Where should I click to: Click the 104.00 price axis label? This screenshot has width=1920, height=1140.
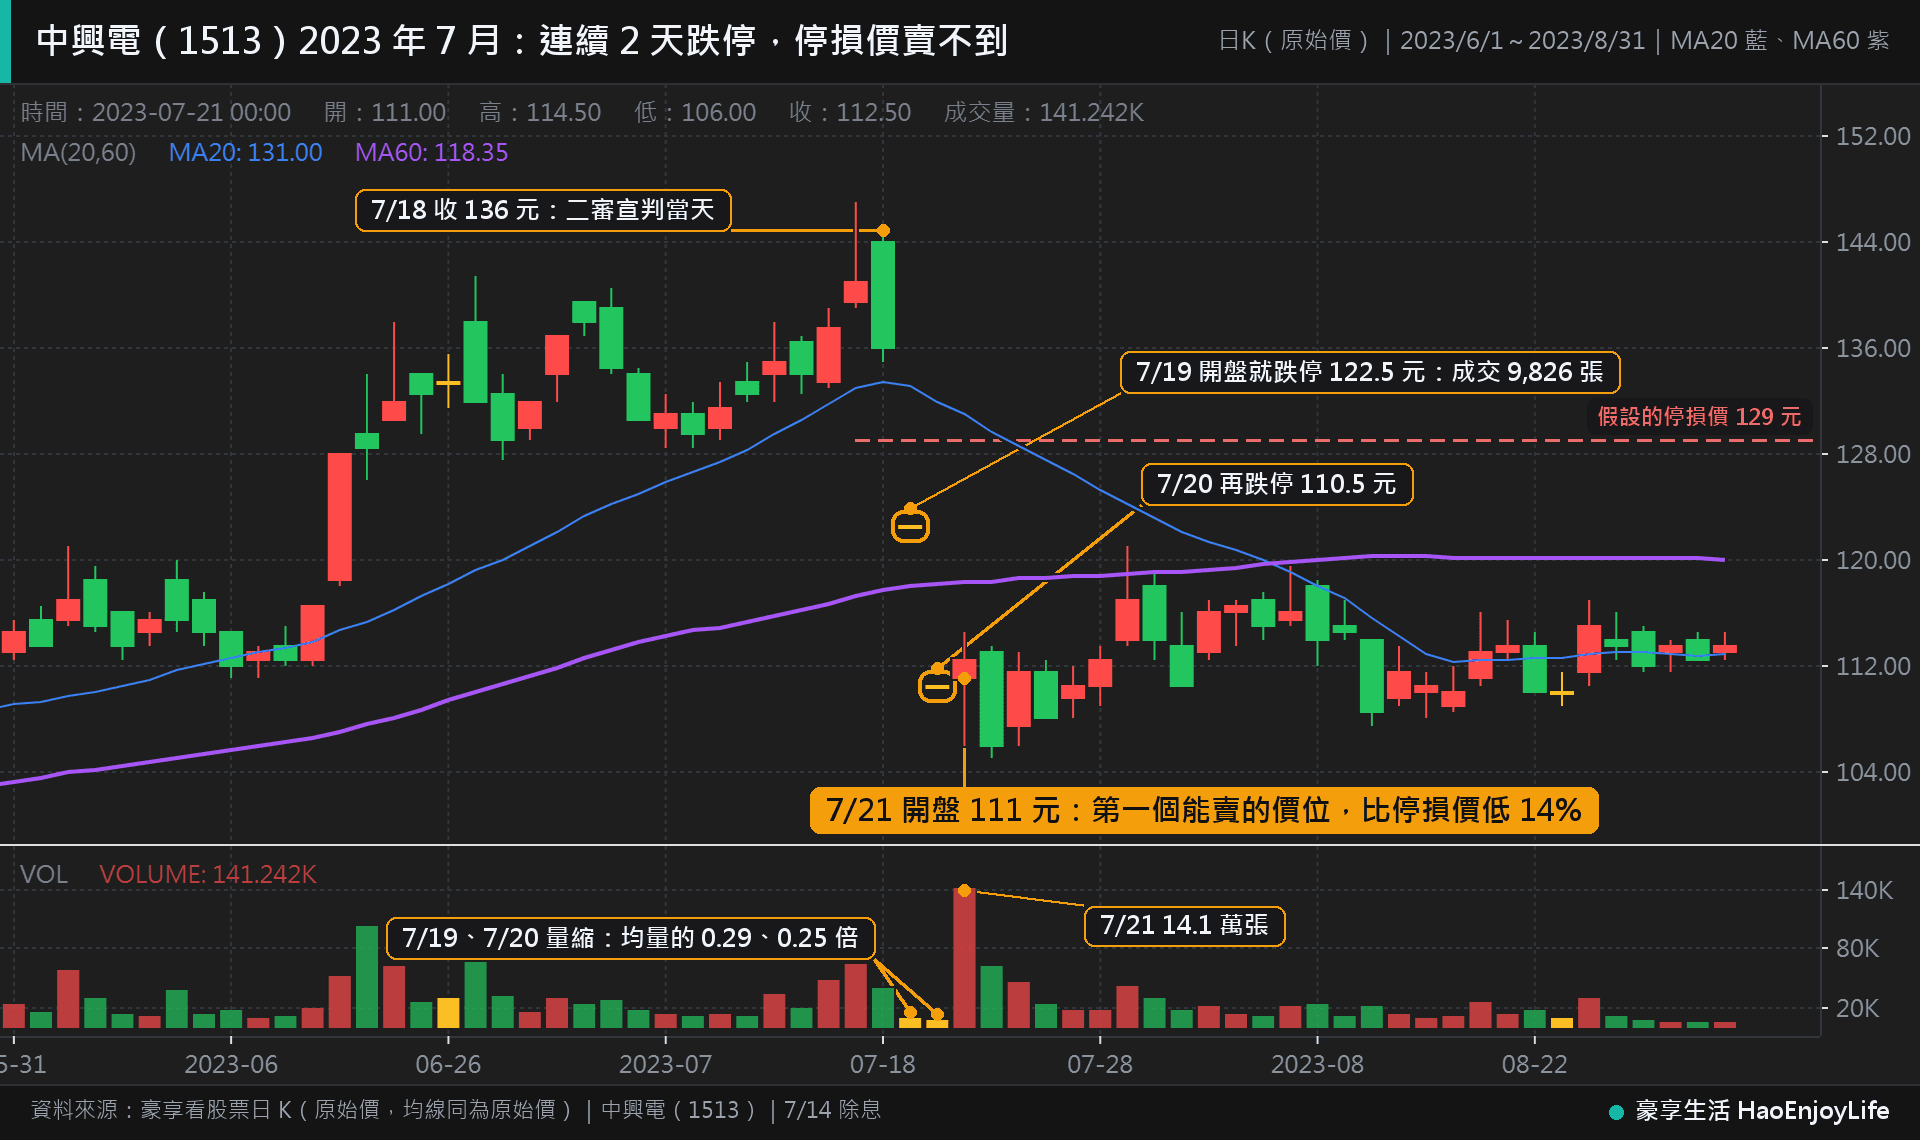tap(1873, 772)
